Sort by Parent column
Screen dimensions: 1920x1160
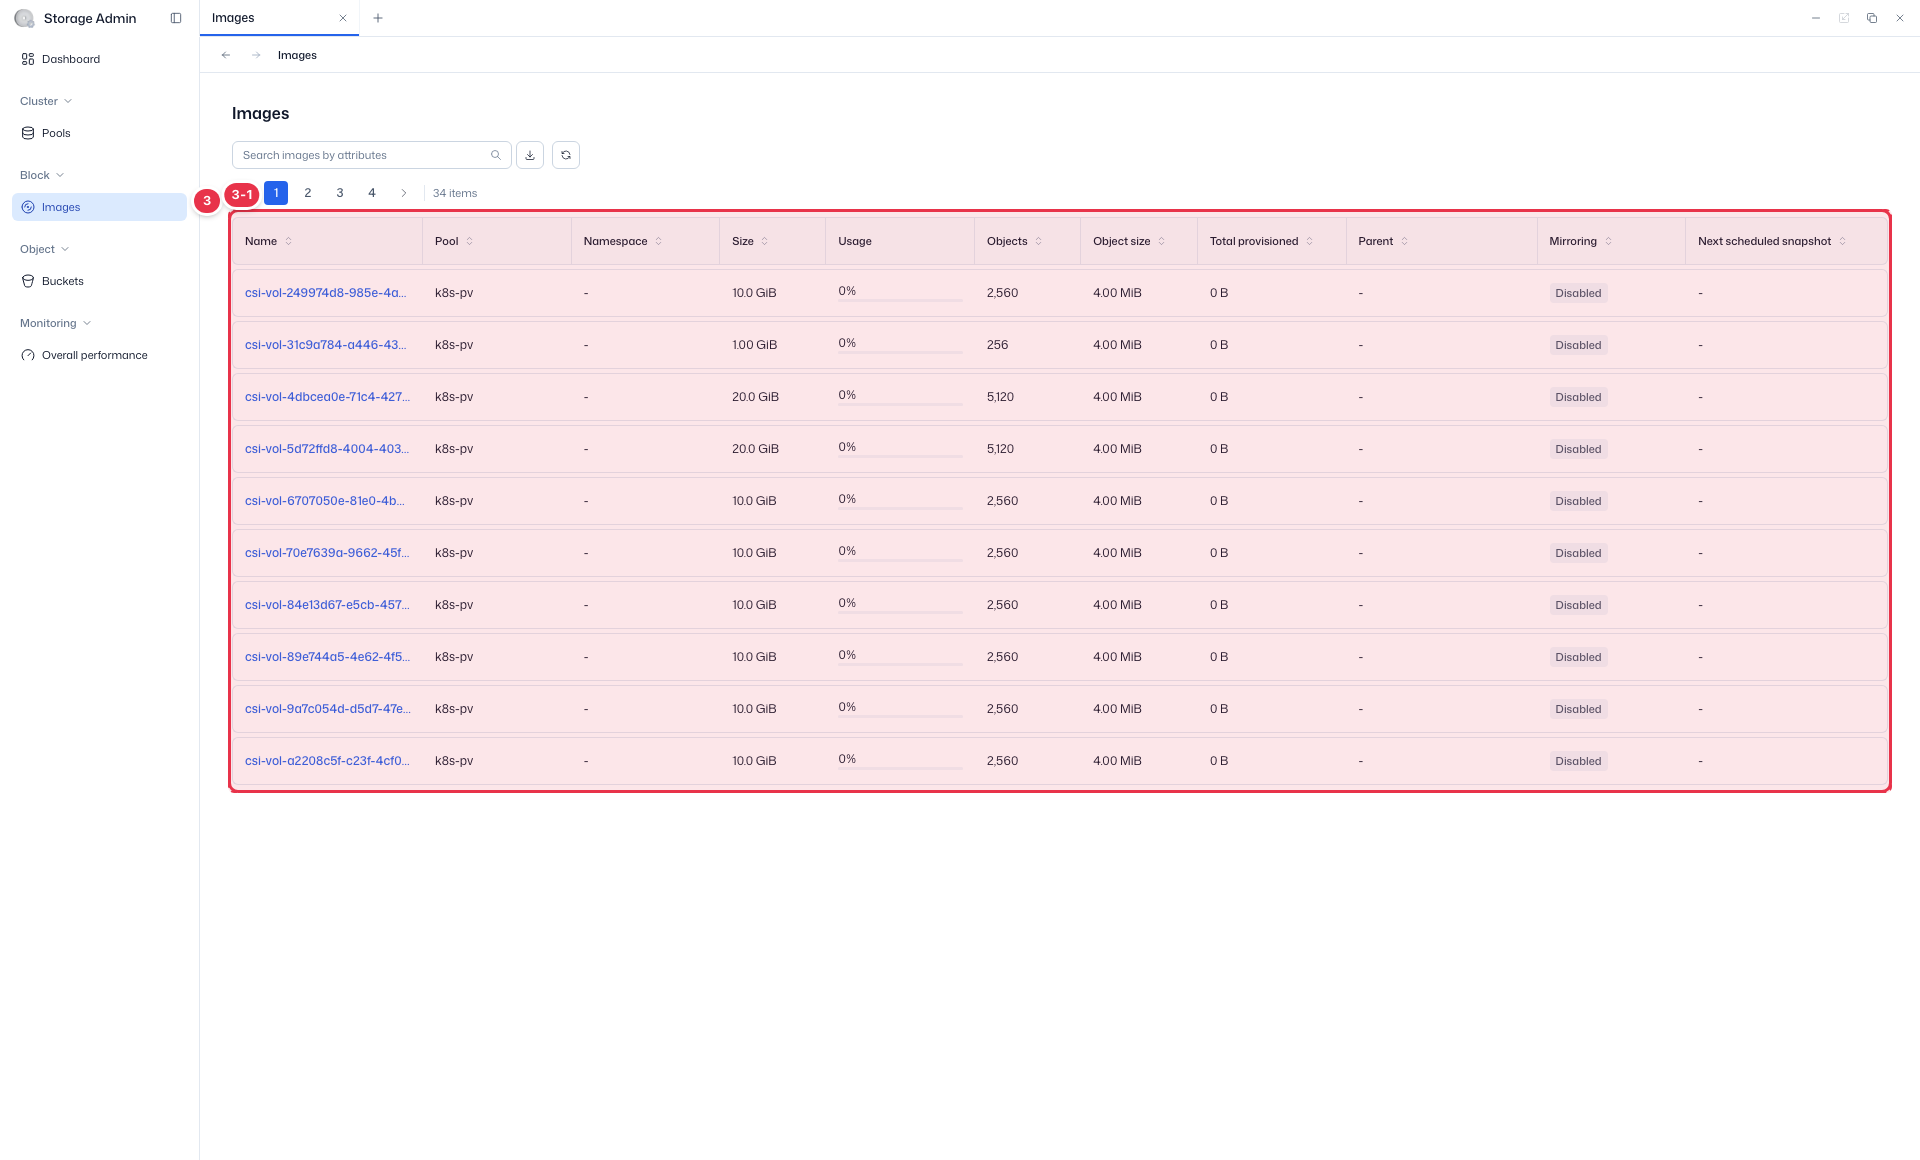tap(1405, 241)
